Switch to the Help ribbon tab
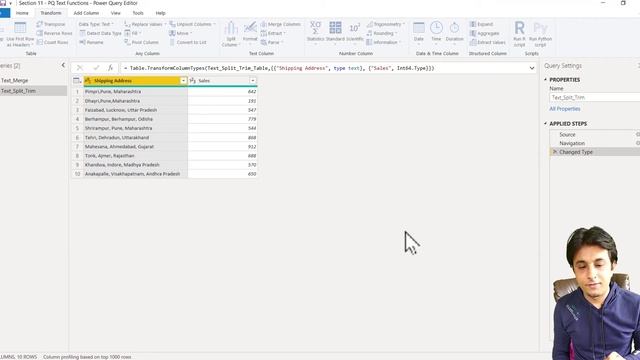Viewport: 640px width, 360px height. click(160, 13)
